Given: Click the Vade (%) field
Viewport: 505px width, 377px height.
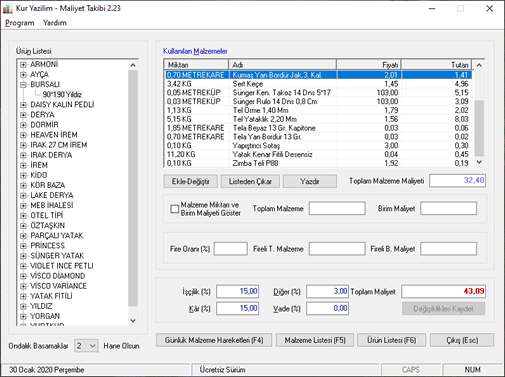Looking at the screenshot, I should point(327,308).
